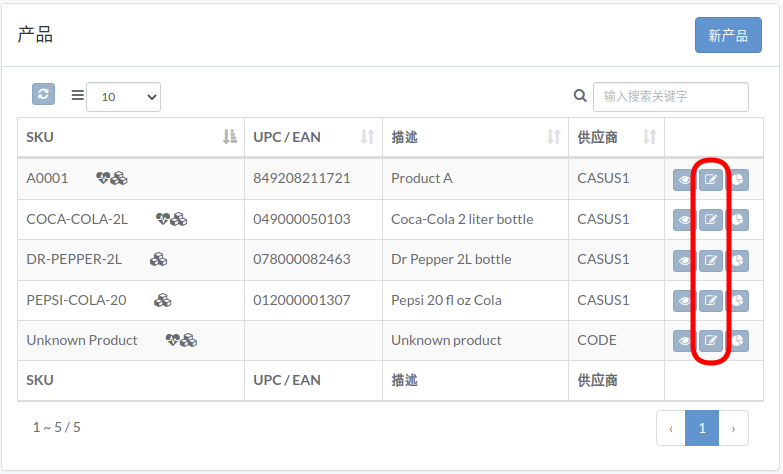Screen dimensions: 783x474
Task: Click the magnifier search icon
Action: coord(580,95)
